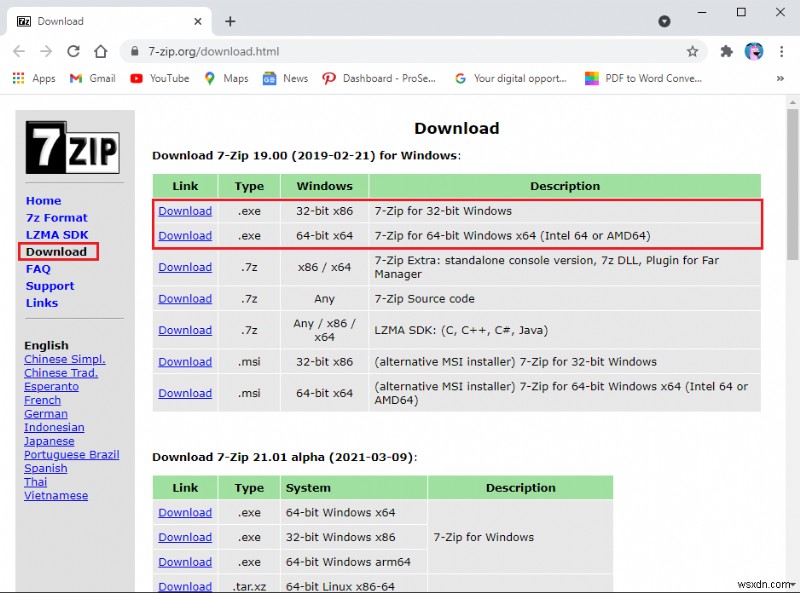Navigate back using the back arrow
Viewport: 800px width, 593px height.
tap(19, 51)
